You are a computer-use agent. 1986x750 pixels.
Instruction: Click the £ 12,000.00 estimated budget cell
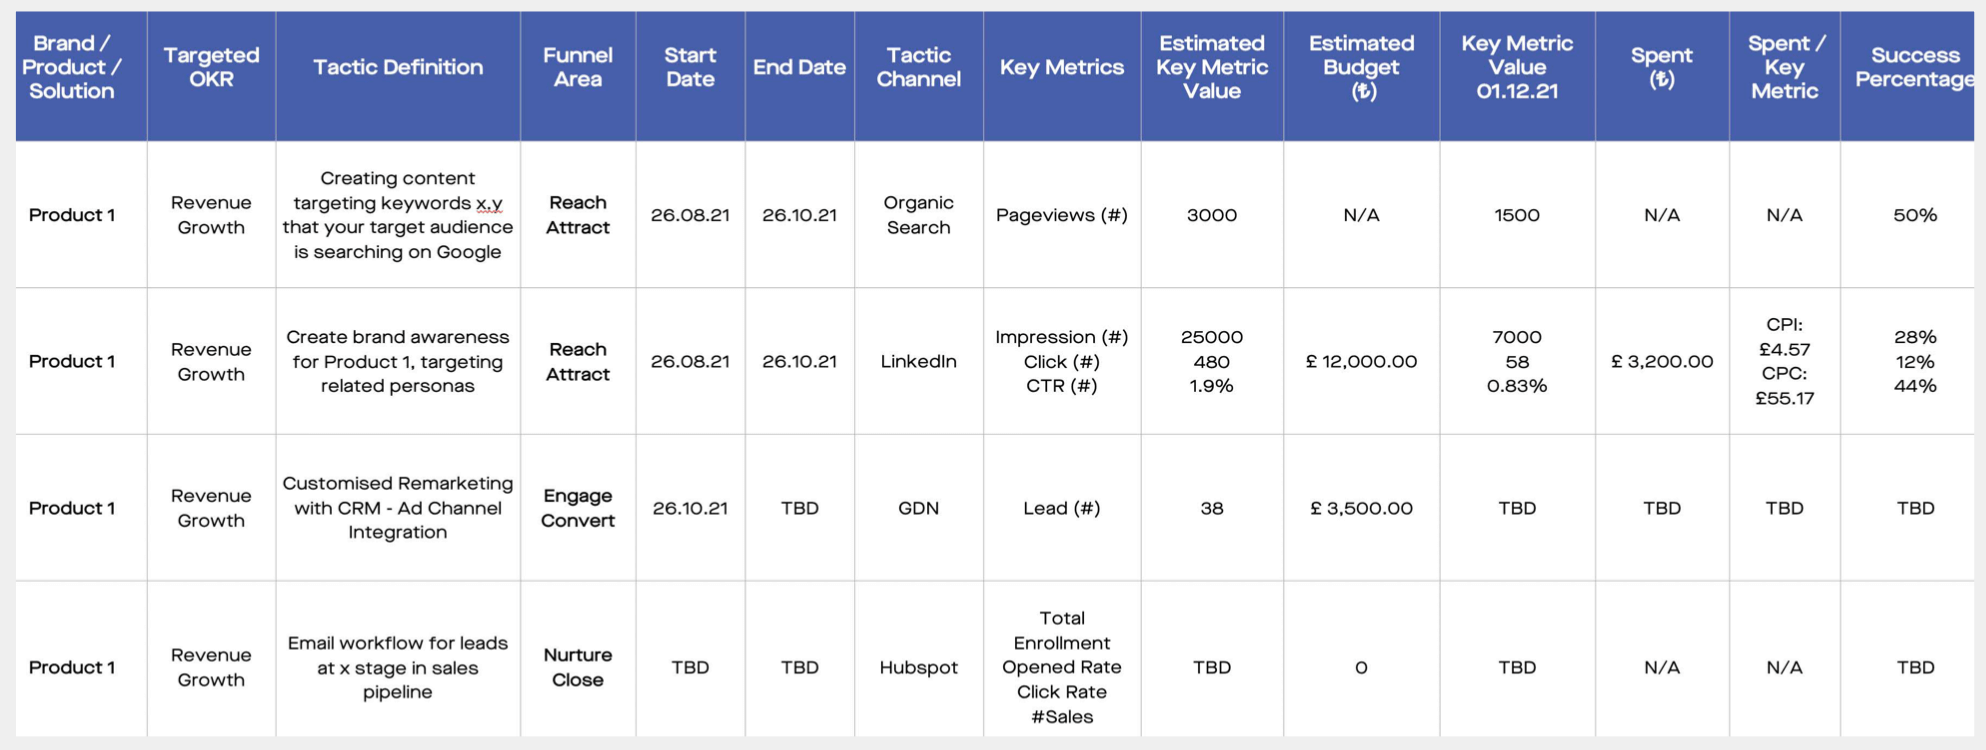1361,361
